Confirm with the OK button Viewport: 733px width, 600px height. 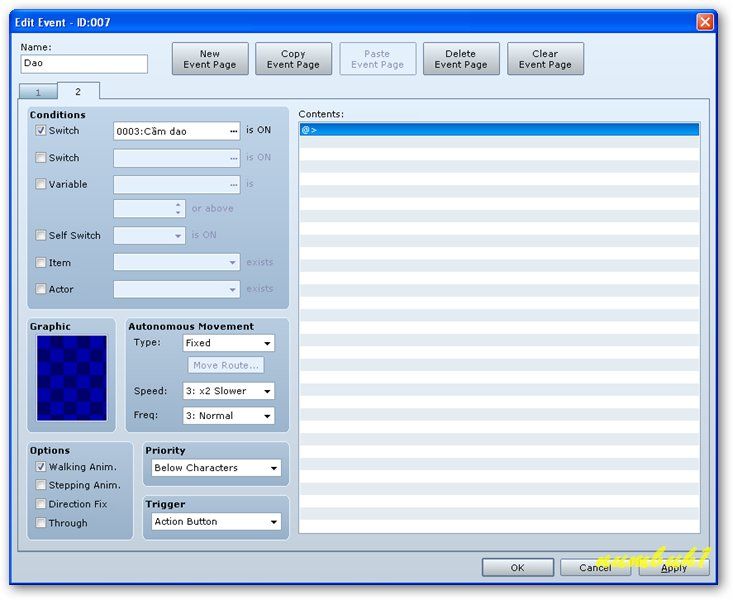click(x=517, y=568)
